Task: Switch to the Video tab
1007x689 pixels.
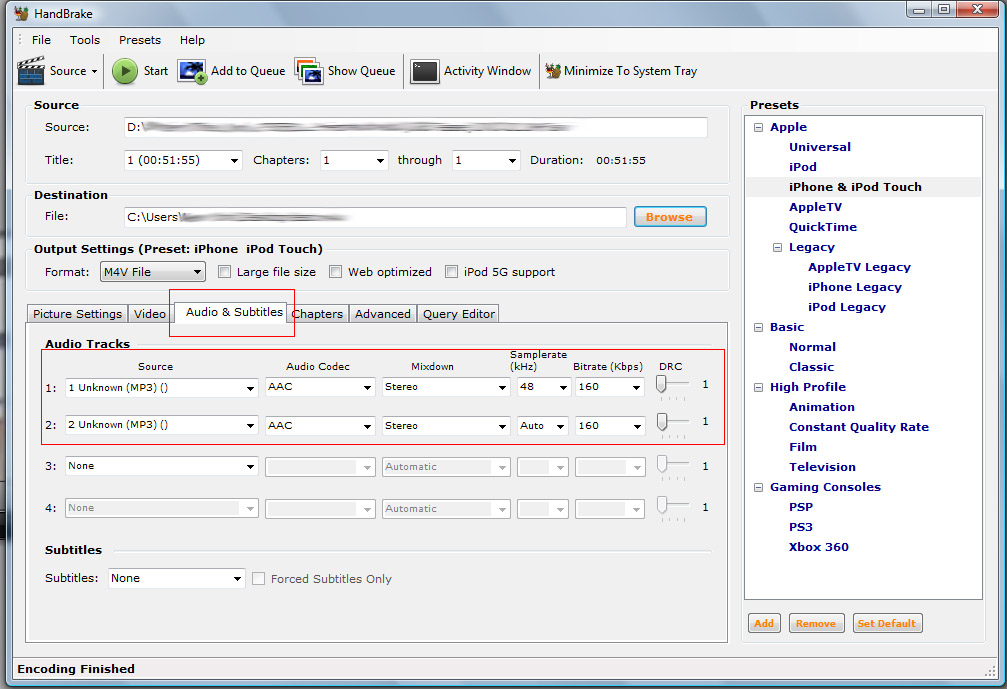Action: [x=150, y=314]
